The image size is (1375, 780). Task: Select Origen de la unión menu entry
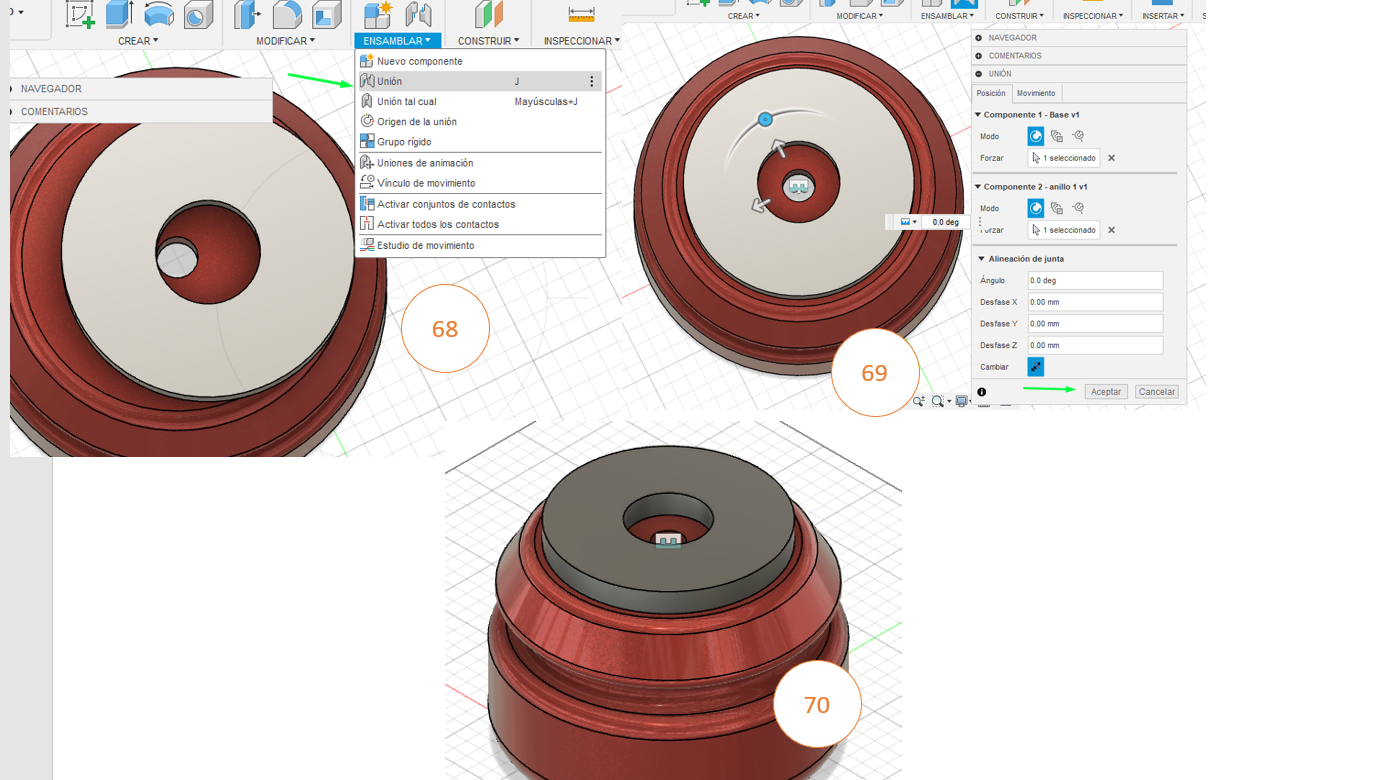[480, 121]
